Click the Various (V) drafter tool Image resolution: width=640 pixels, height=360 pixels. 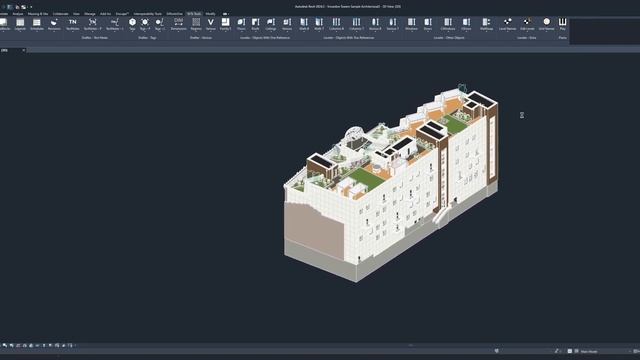(x=211, y=24)
